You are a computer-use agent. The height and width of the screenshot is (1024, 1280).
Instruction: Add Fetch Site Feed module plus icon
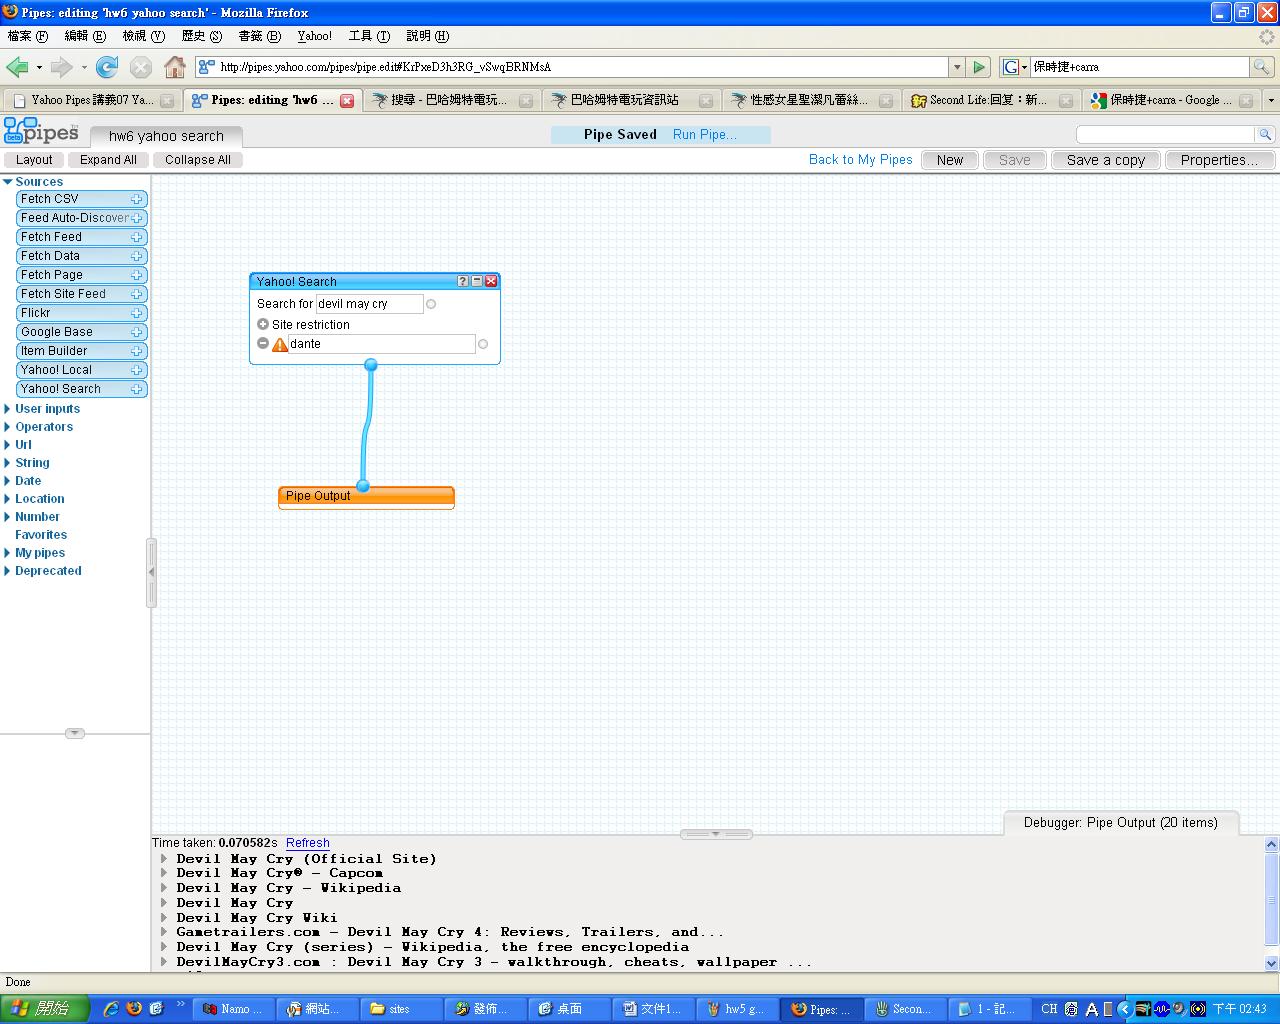click(x=136, y=294)
